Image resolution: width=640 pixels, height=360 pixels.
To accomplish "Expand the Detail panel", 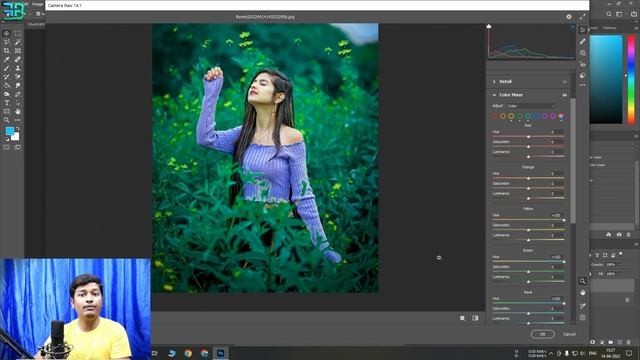I will tap(494, 82).
